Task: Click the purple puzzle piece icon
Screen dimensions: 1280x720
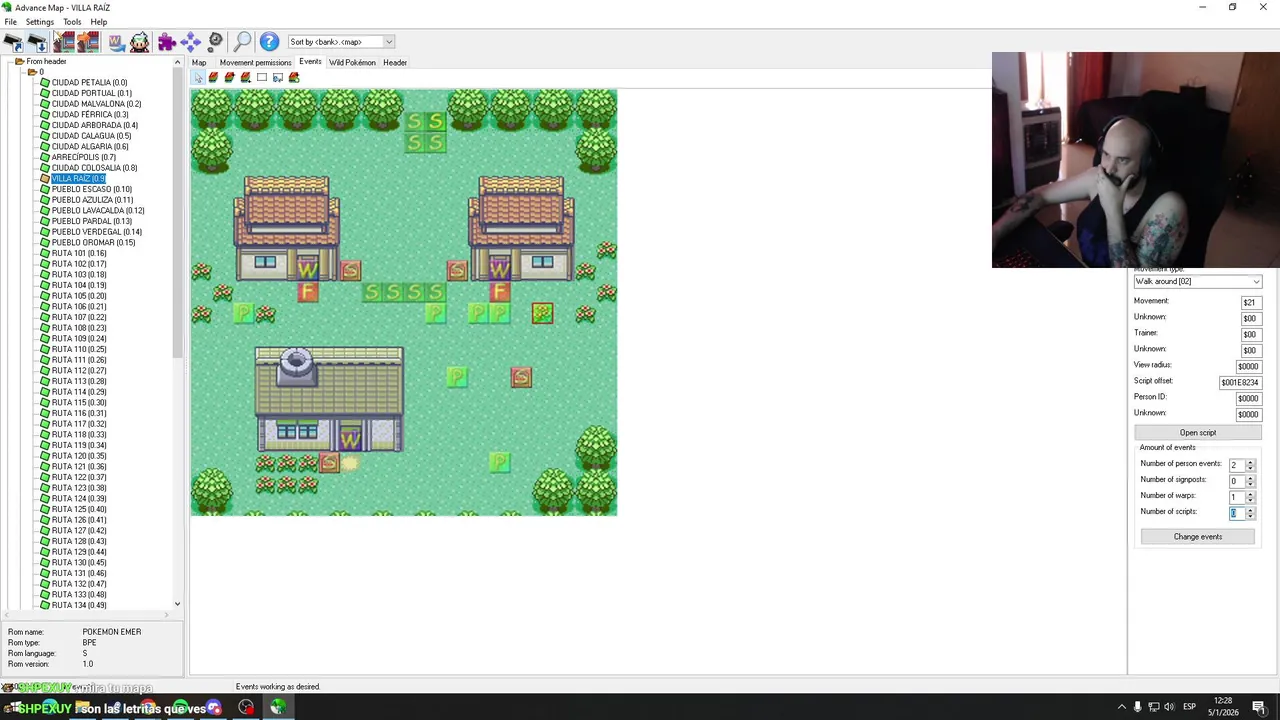Action: pos(167,42)
